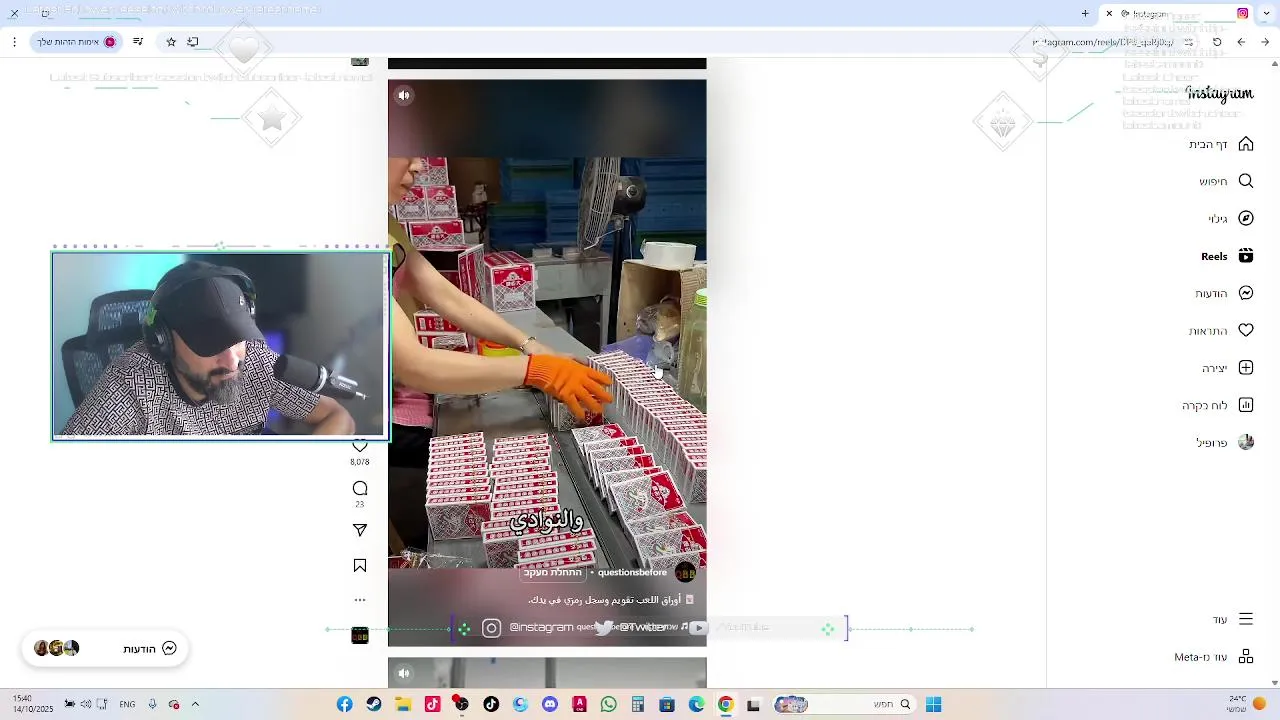Go forward with the browser forward arrow
Viewport: 1280px width, 720px height.
pyautogui.click(x=1241, y=42)
